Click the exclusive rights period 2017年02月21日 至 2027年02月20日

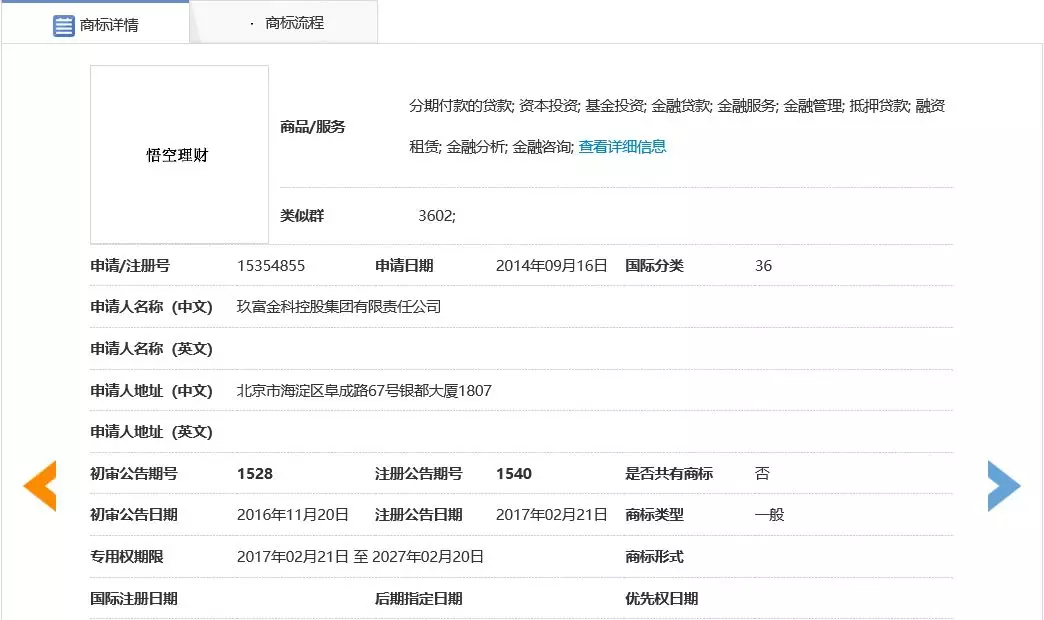(360, 557)
